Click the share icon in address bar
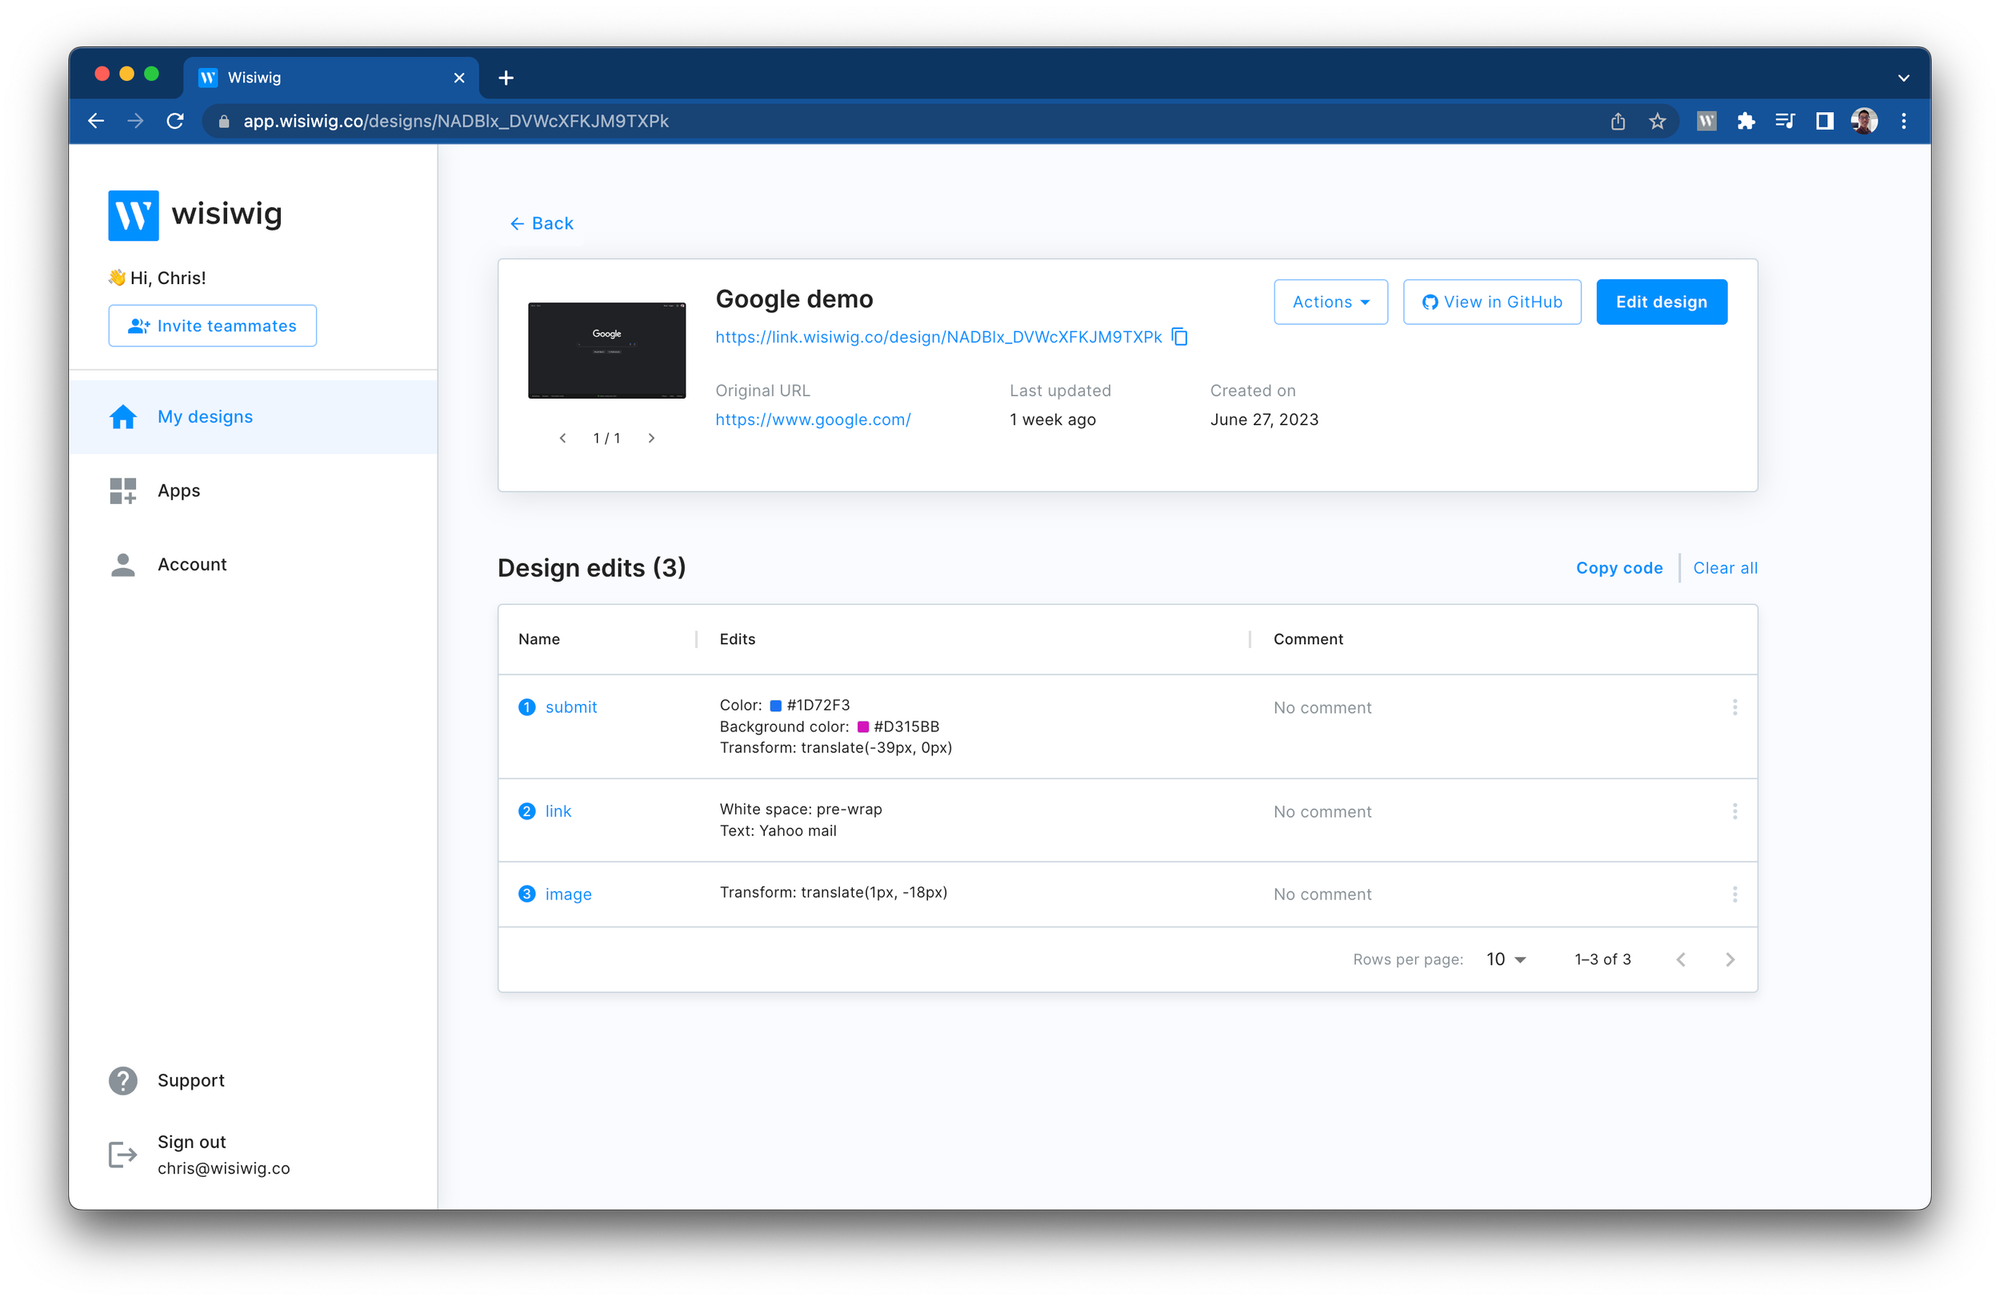This screenshot has width=2000, height=1301. (1618, 121)
